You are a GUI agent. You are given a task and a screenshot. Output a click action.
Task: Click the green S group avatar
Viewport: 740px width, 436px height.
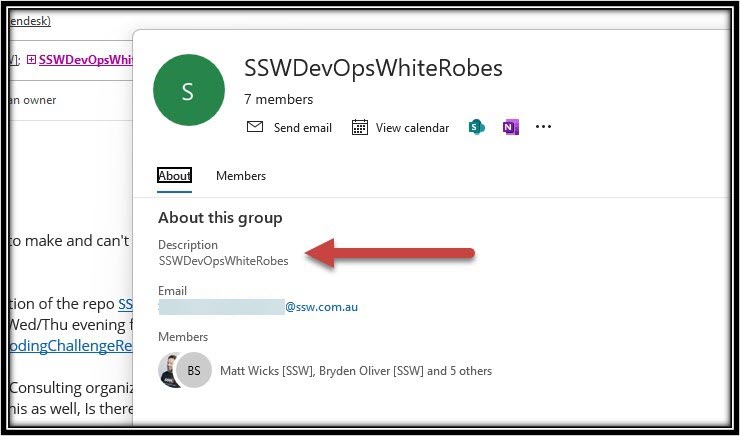pyautogui.click(x=188, y=91)
